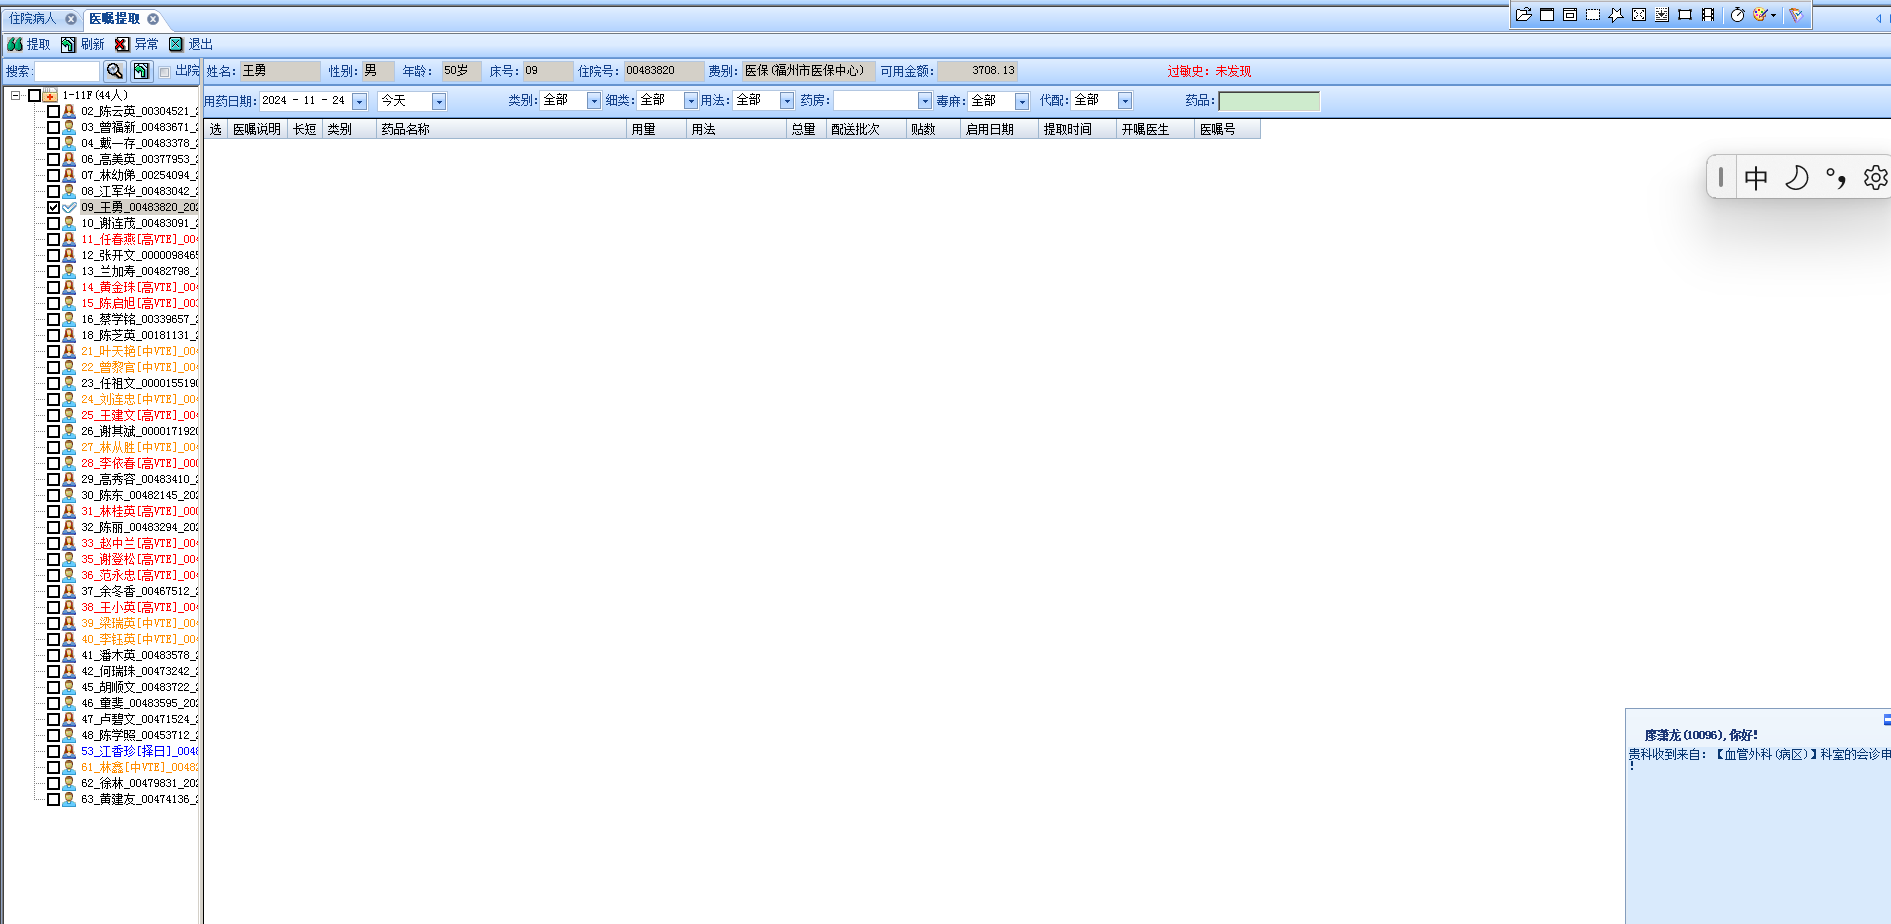Click the green 药品 input field
The image size is (1891, 924).
click(x=1269, y=101)
